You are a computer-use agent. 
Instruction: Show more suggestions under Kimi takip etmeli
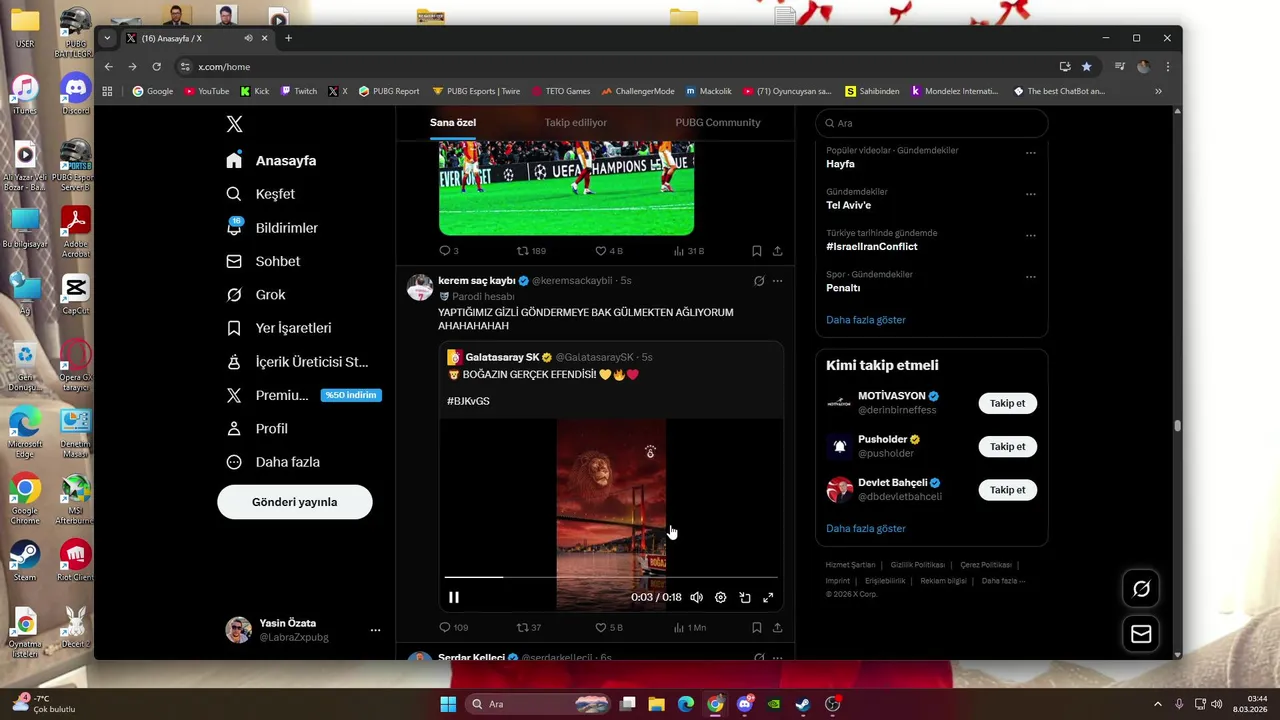(x=865, y=528)
